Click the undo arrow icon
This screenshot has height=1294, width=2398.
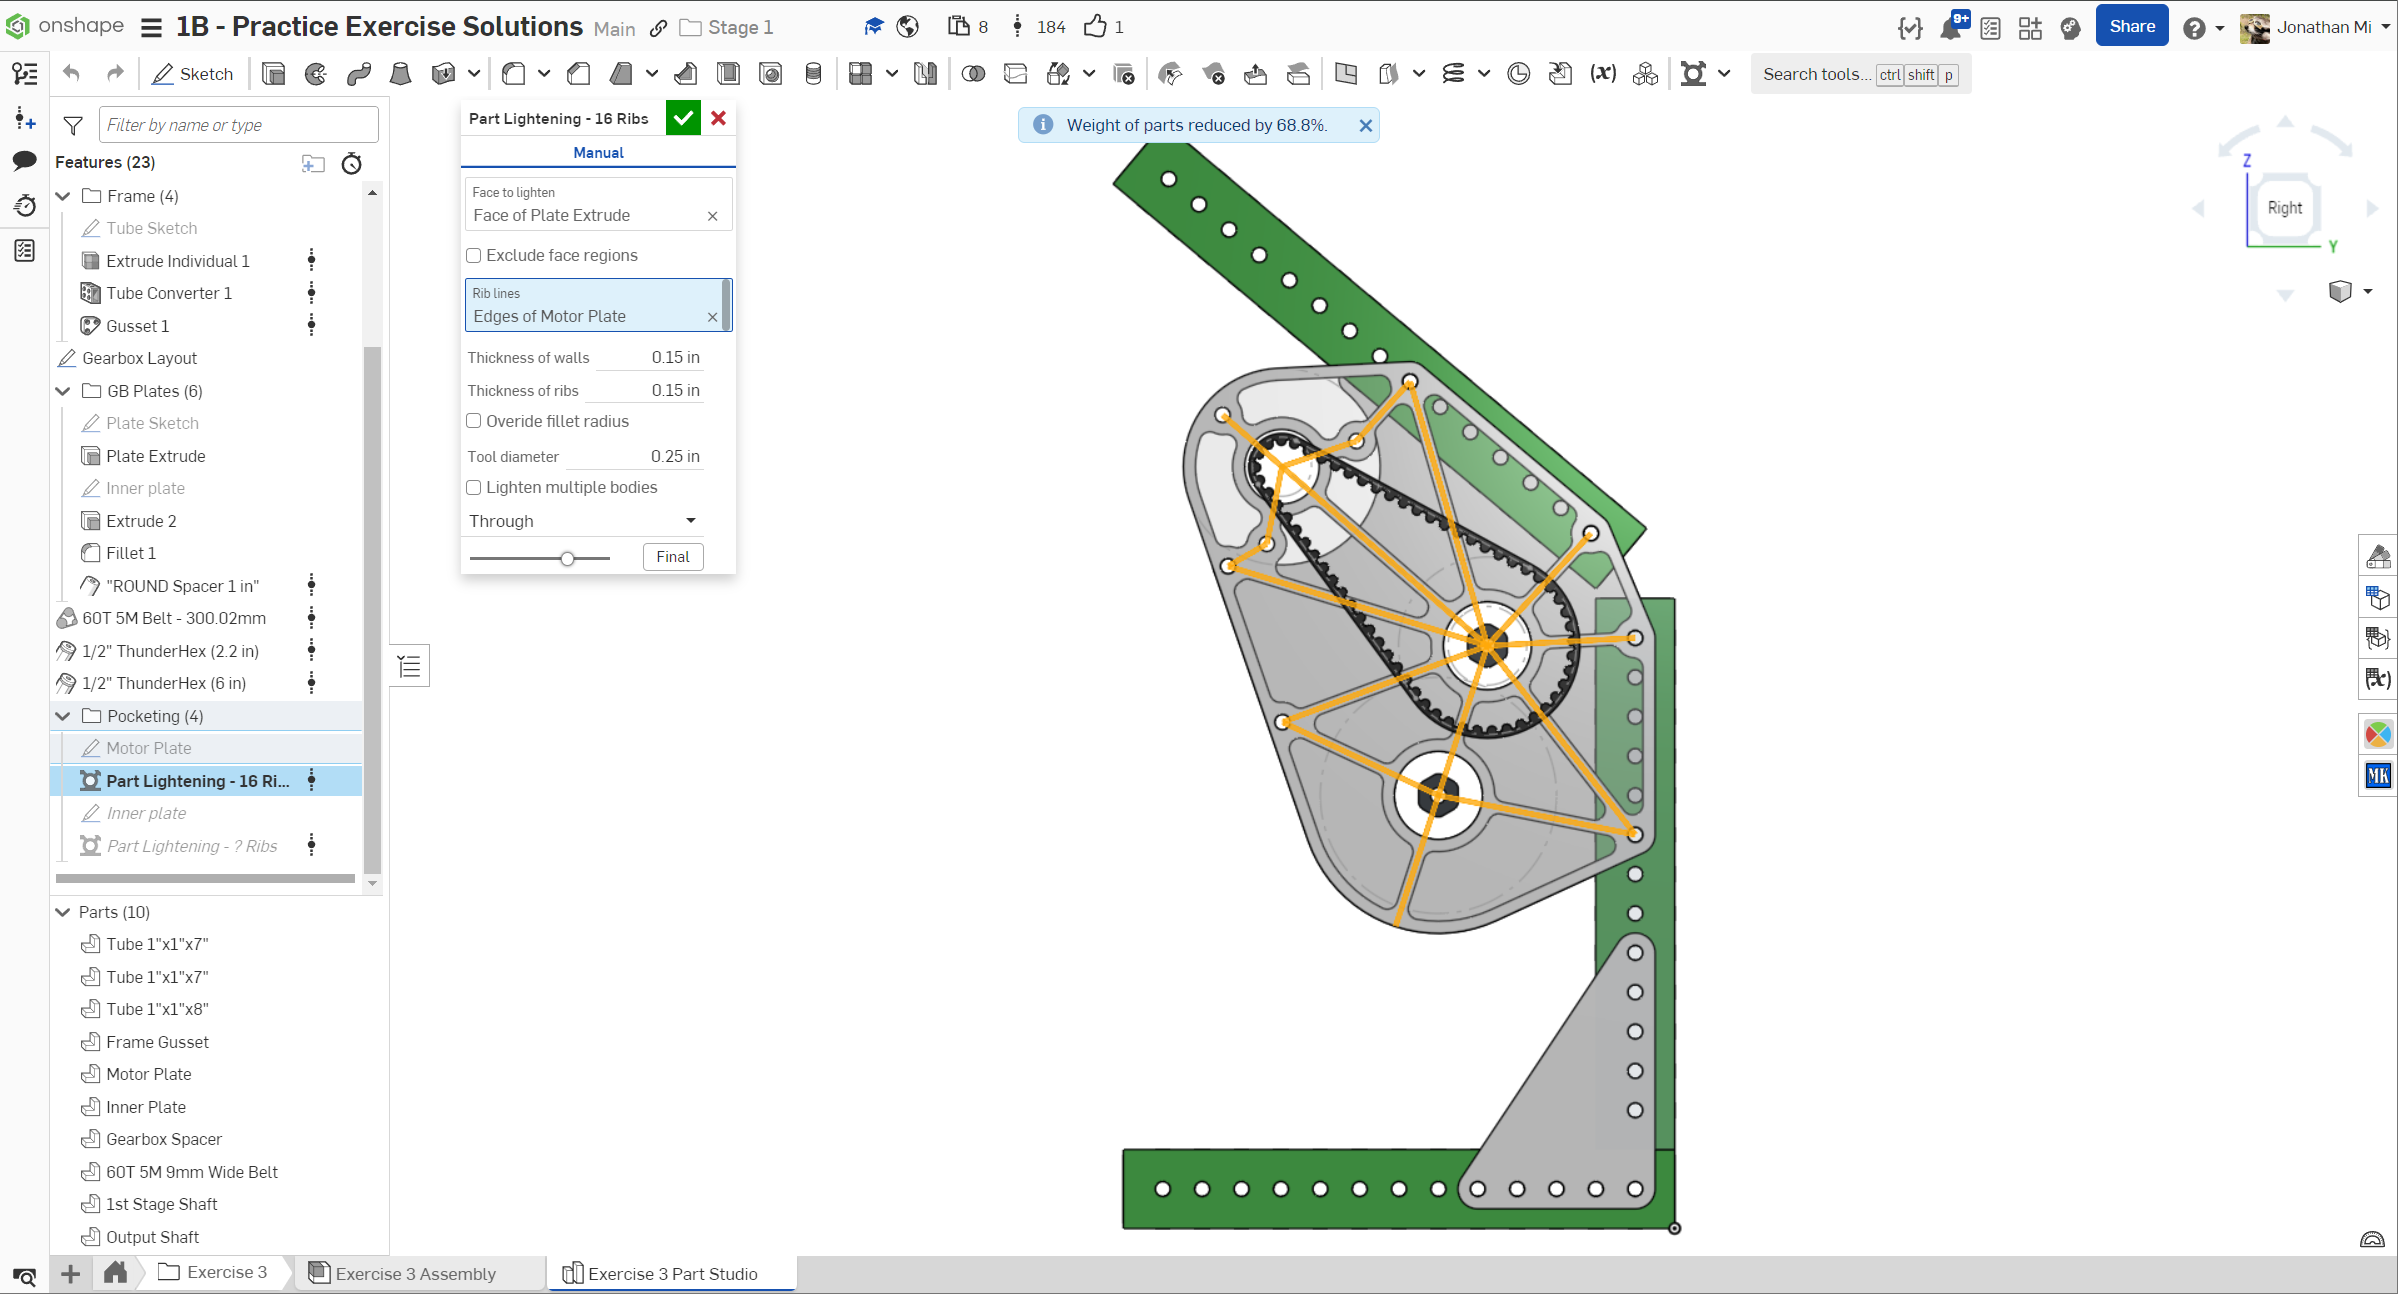click(x=71, y=74)
